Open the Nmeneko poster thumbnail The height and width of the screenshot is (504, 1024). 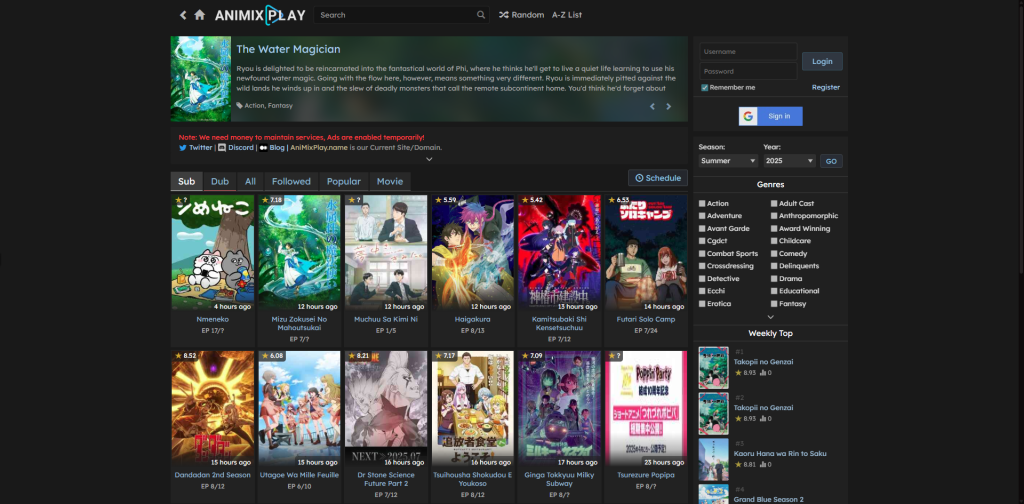click(x=213, y=252)
